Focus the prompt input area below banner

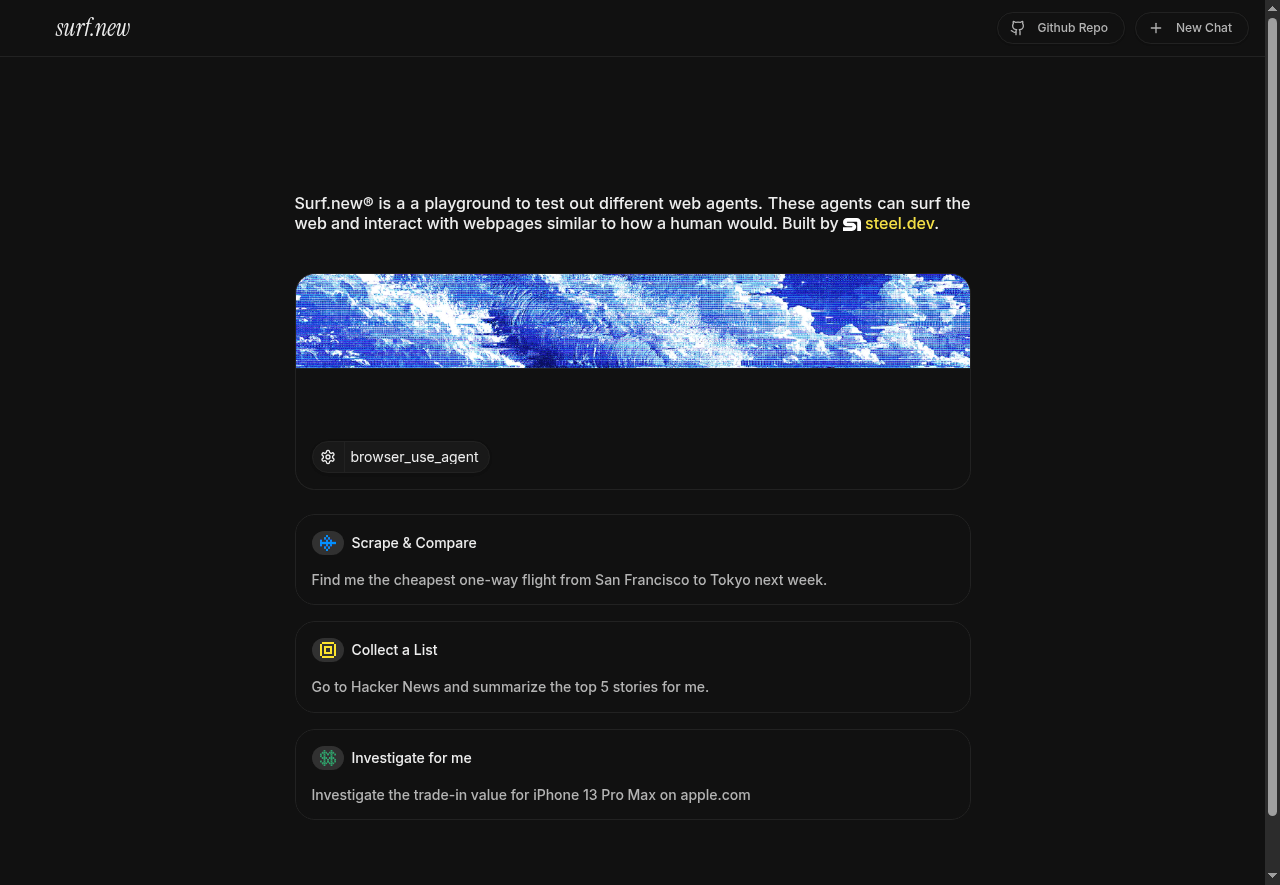(x=632, y=403)
